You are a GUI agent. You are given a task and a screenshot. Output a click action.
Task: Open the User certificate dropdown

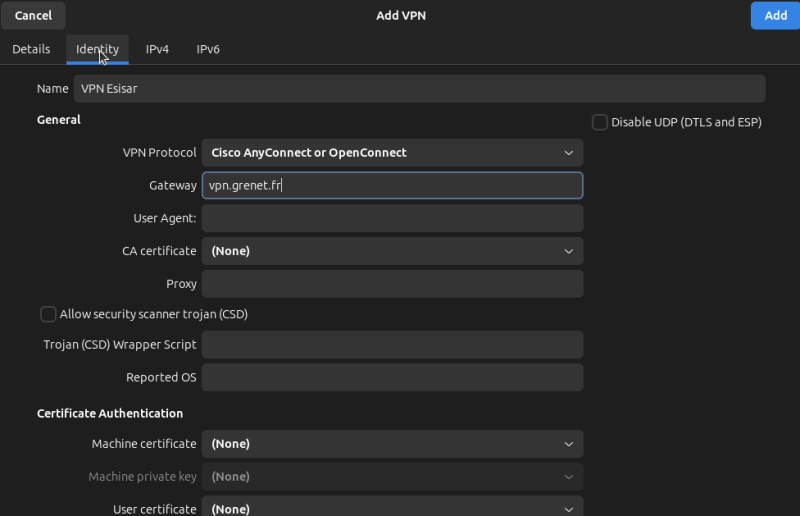tap(392, 508)
